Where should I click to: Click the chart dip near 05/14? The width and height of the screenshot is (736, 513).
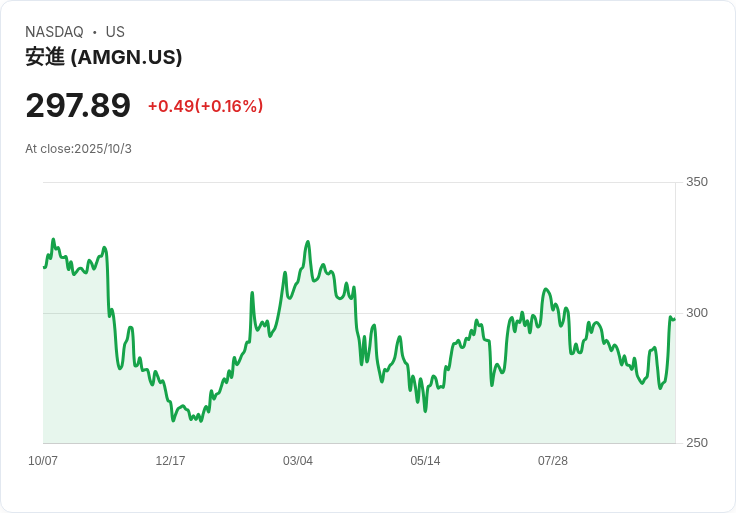425,411
